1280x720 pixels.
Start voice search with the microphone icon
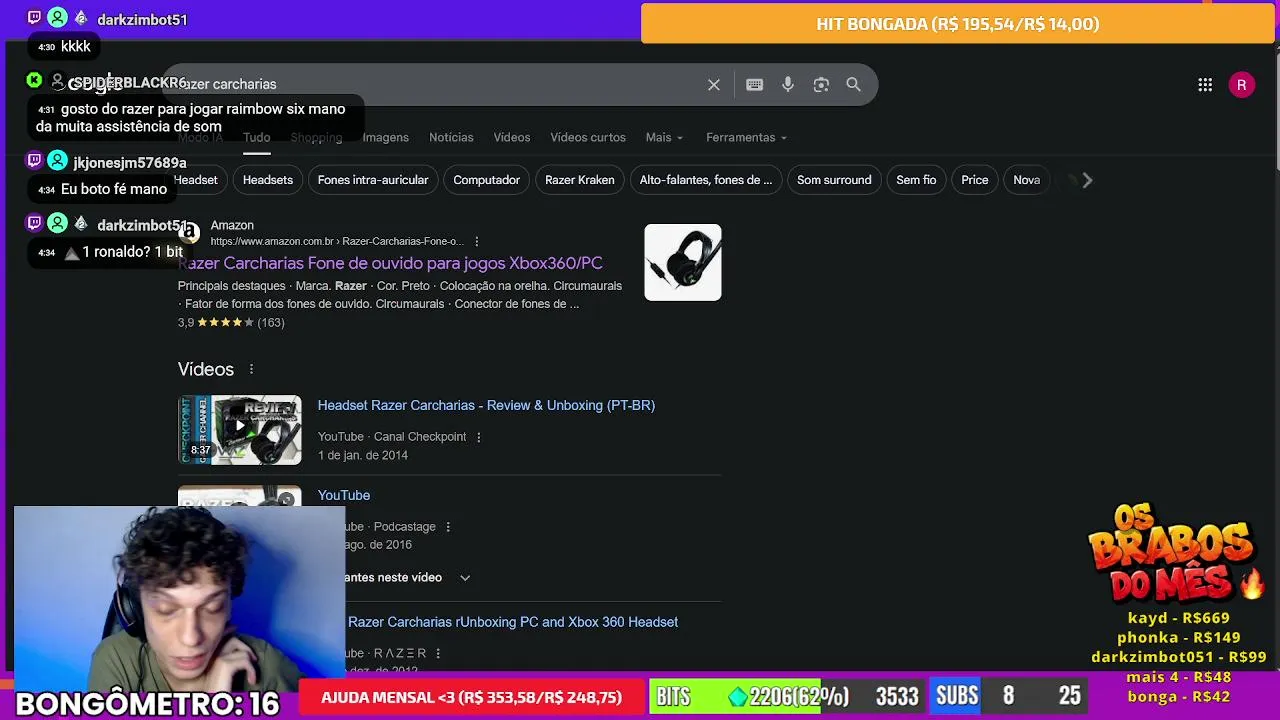click(788, 85)
